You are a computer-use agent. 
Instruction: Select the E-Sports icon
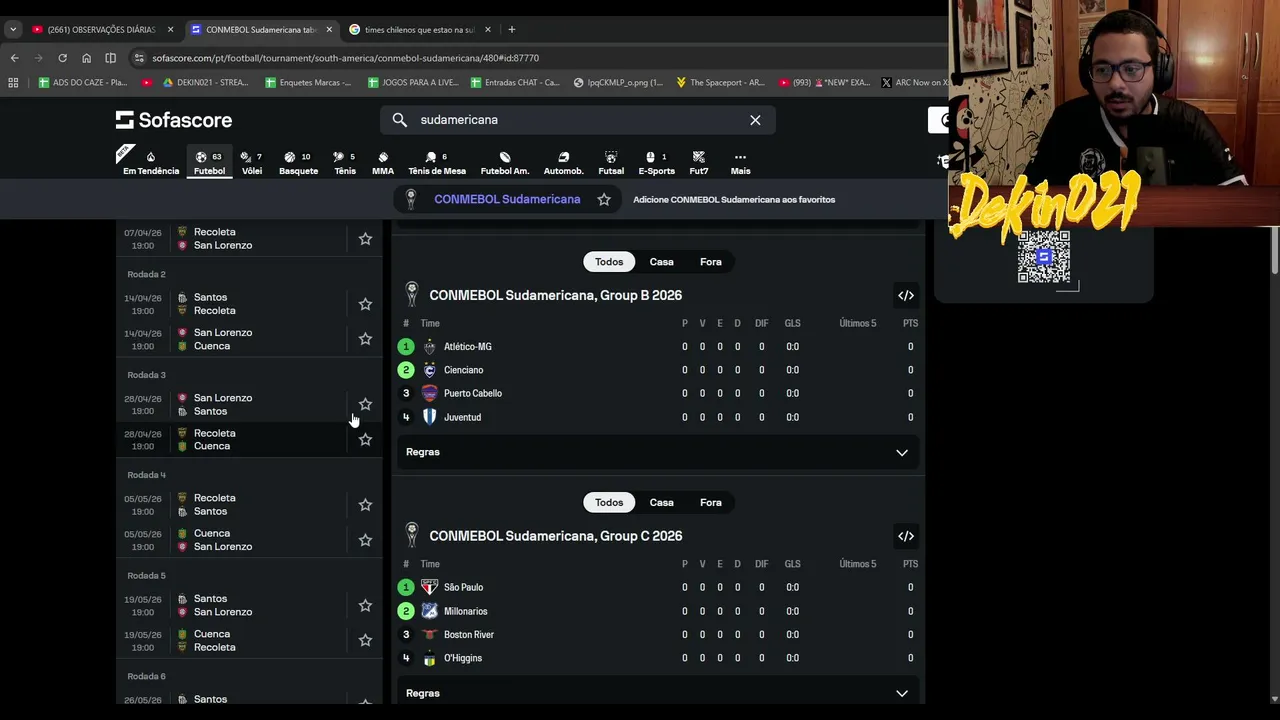[656, 163]
